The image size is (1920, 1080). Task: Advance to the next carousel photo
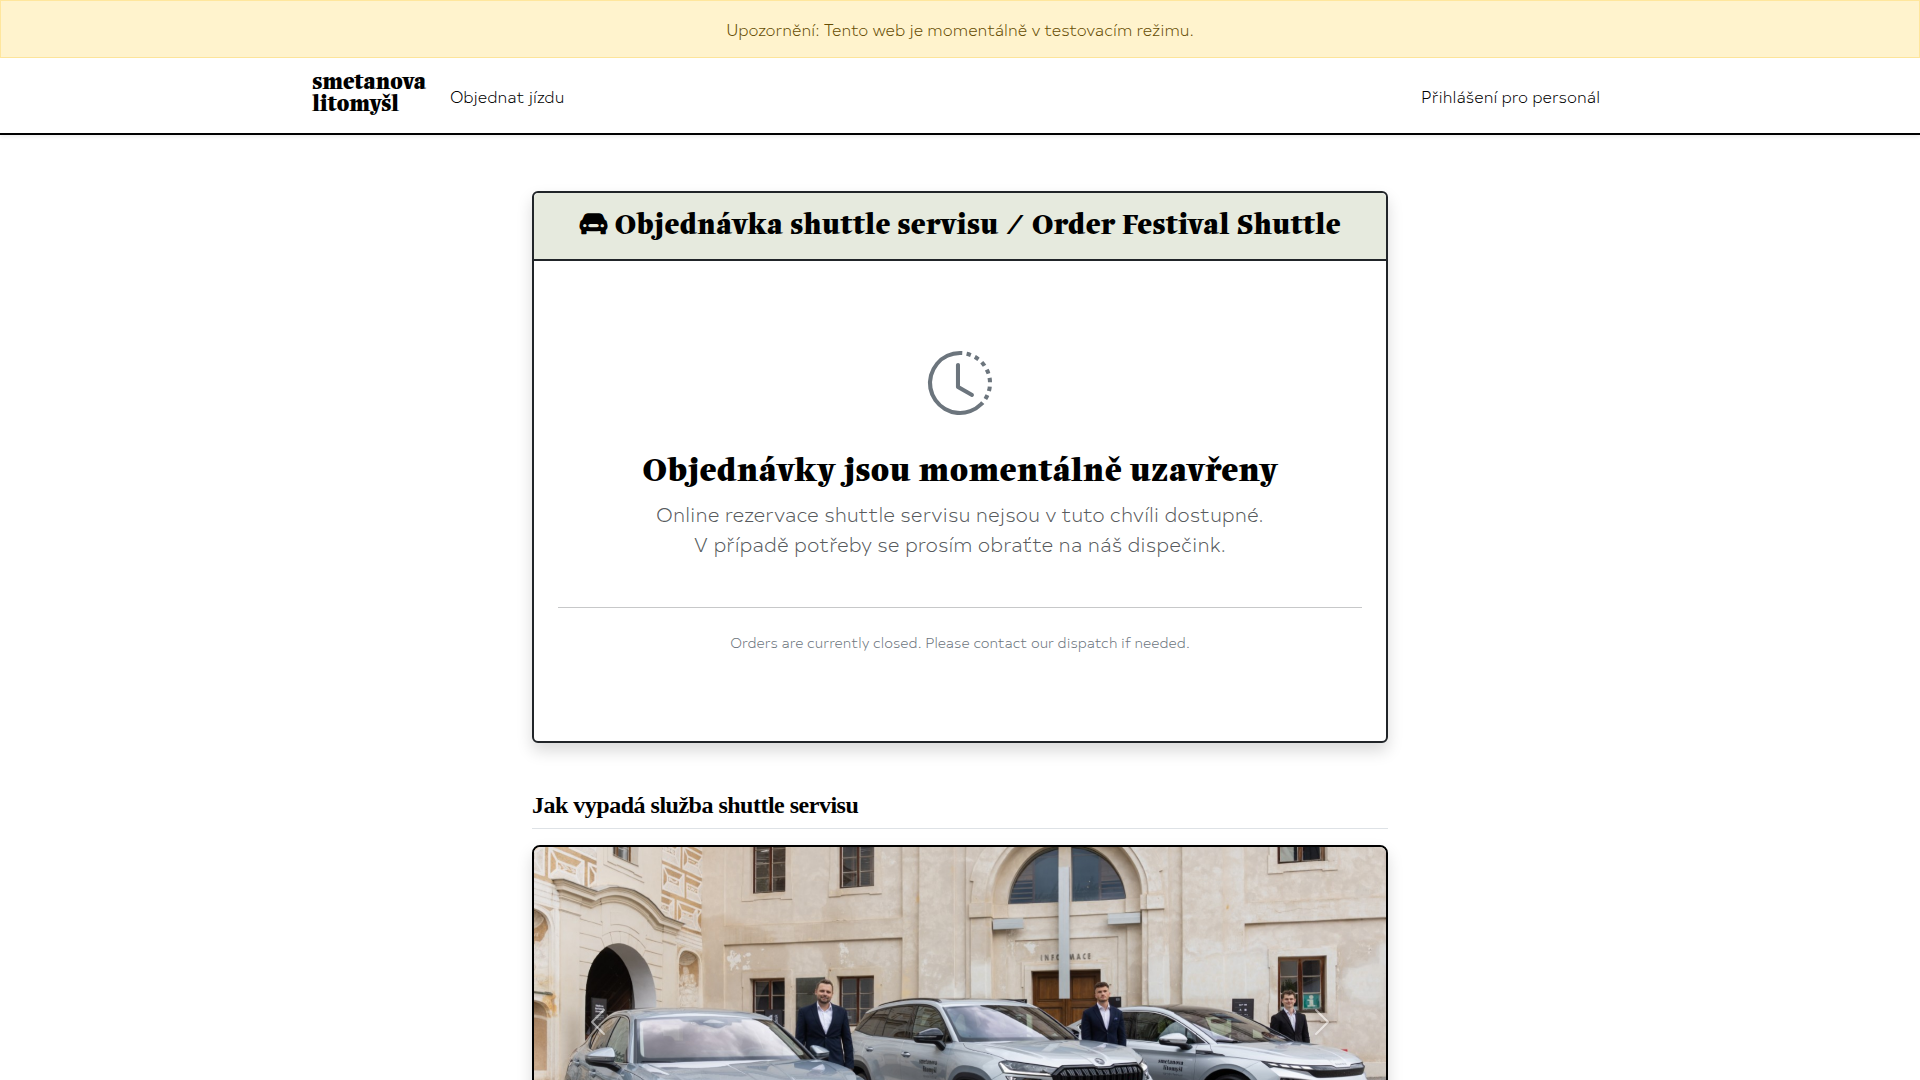(1321, 1022)
